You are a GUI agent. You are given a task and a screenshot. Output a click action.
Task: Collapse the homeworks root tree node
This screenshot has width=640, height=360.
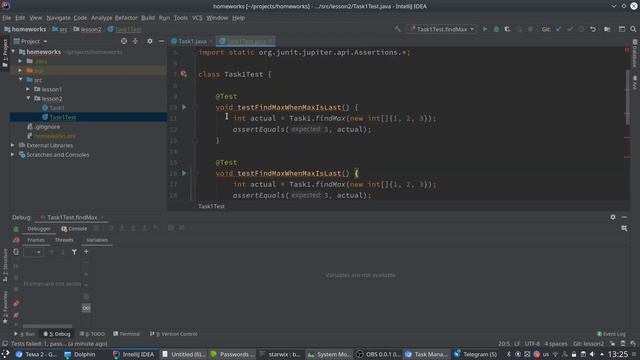13,52
